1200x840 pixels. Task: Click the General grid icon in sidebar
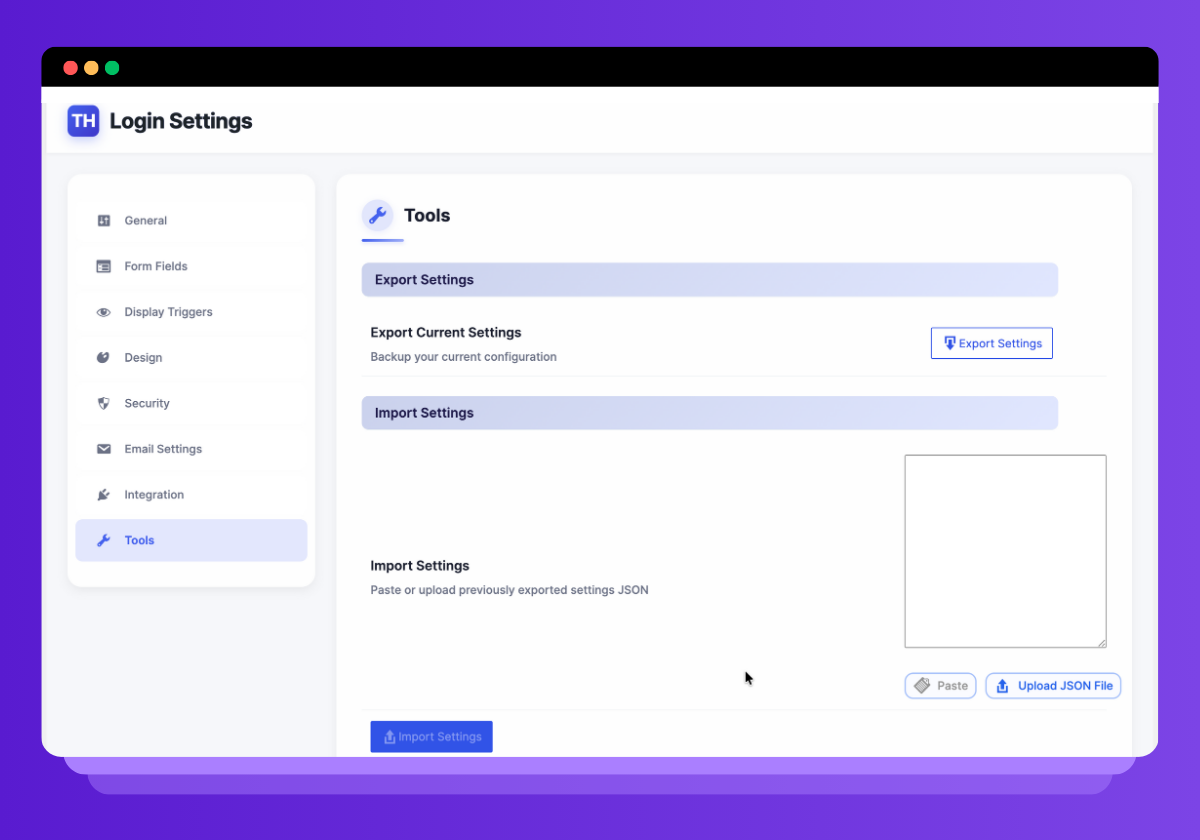pyautogui.click(x=103, y=220)
